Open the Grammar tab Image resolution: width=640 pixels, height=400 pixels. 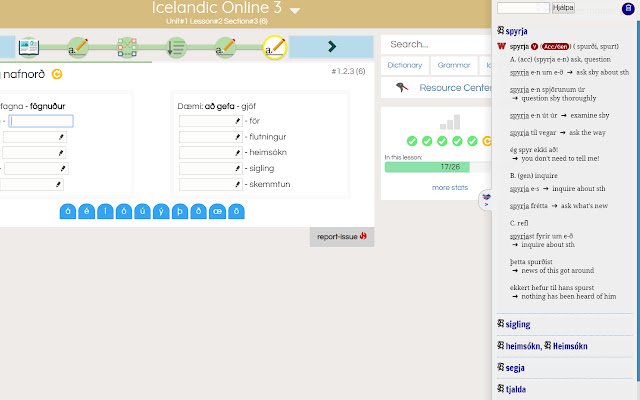tap(454, 65)
